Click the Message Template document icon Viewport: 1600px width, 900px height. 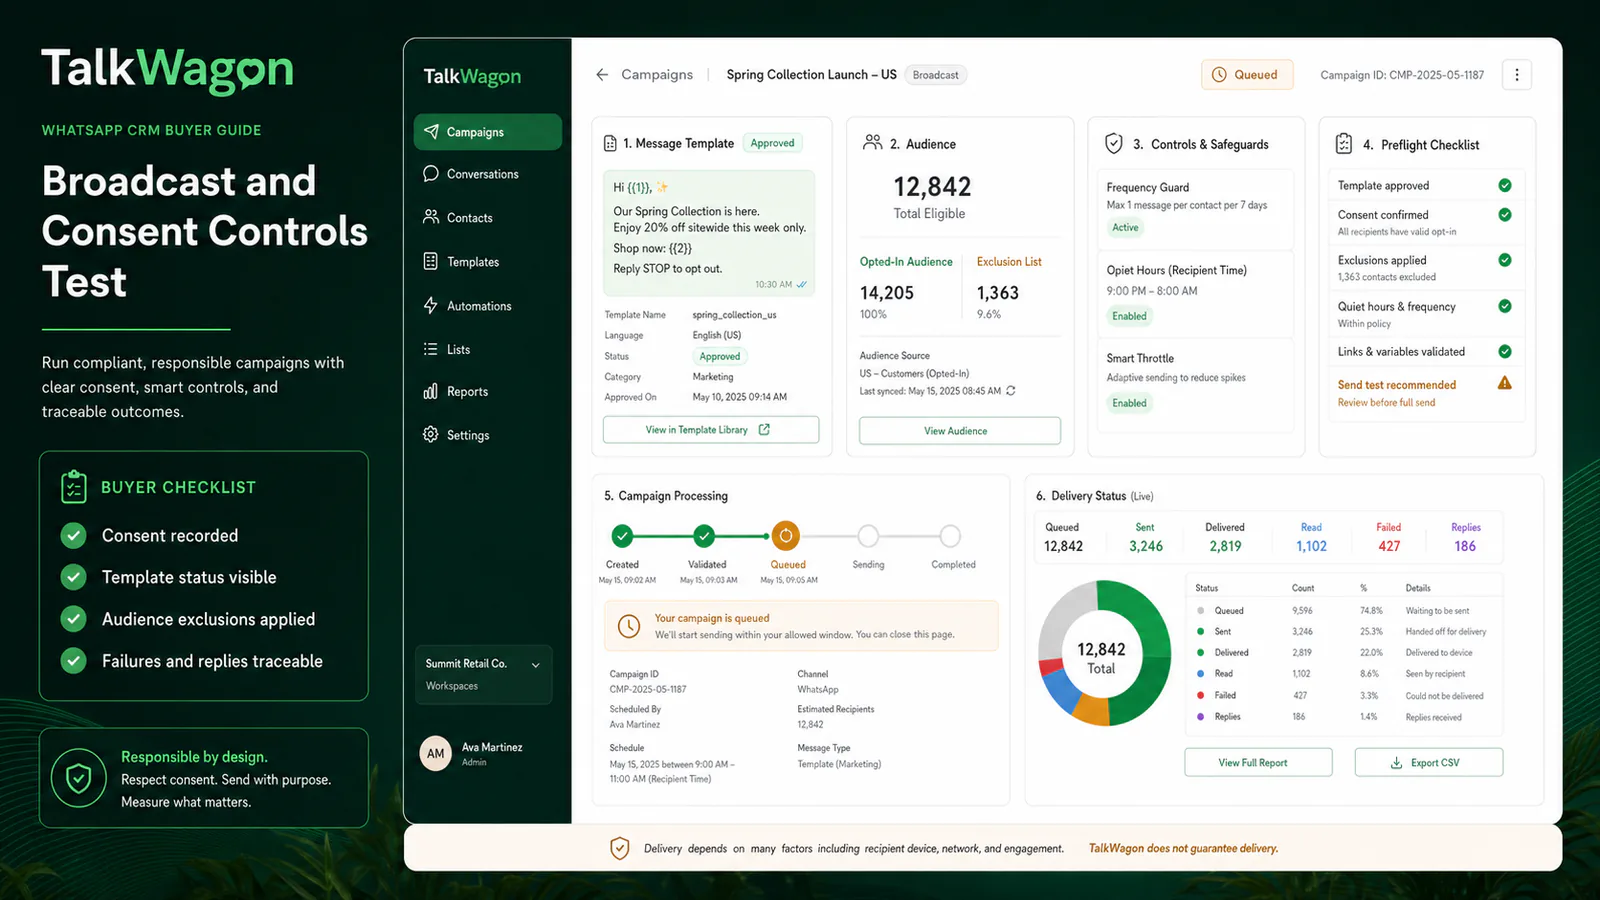[610, 144]
